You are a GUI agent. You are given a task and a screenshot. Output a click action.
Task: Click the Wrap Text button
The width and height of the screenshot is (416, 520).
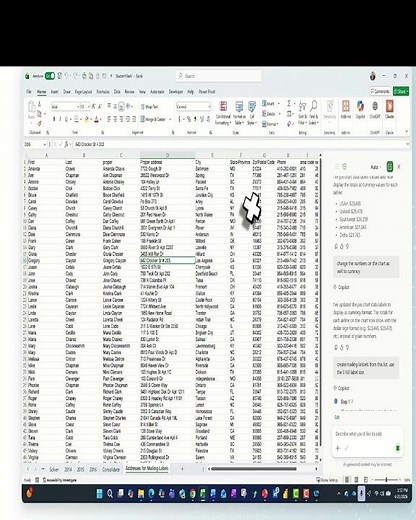pyautogui.click(x=149, y=107)
